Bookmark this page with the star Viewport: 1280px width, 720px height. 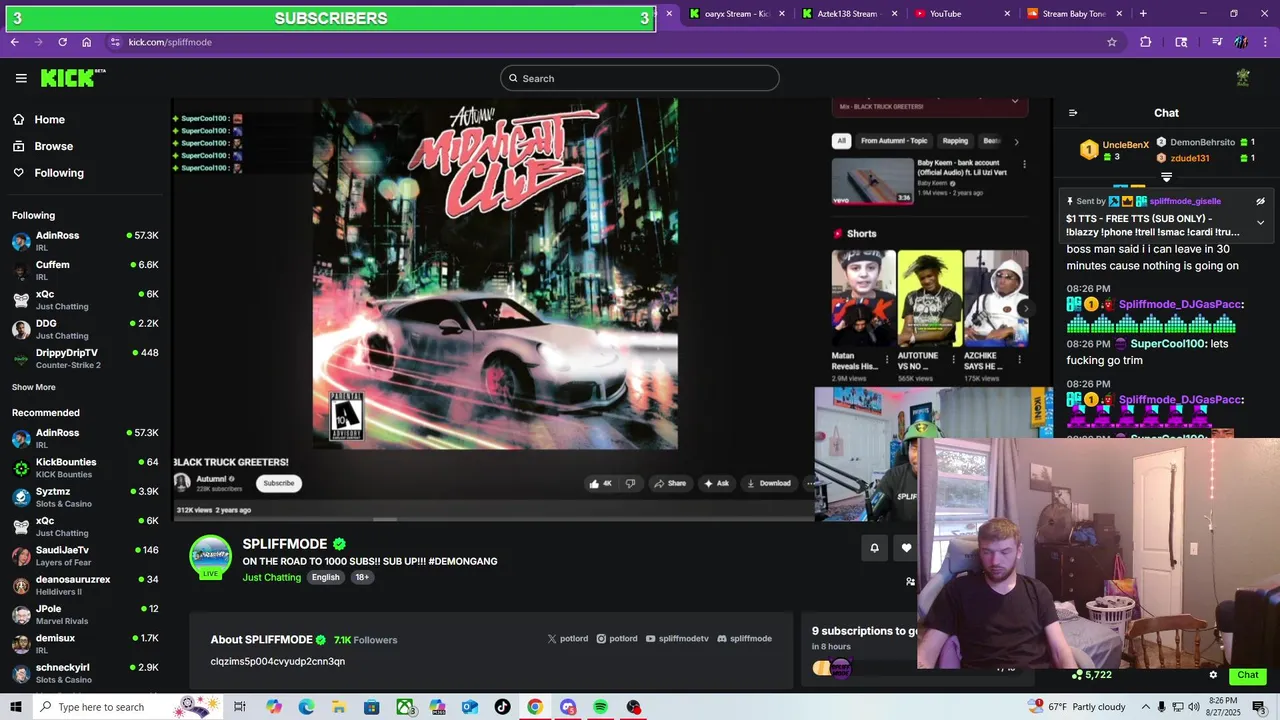(x=1111, y=42)
